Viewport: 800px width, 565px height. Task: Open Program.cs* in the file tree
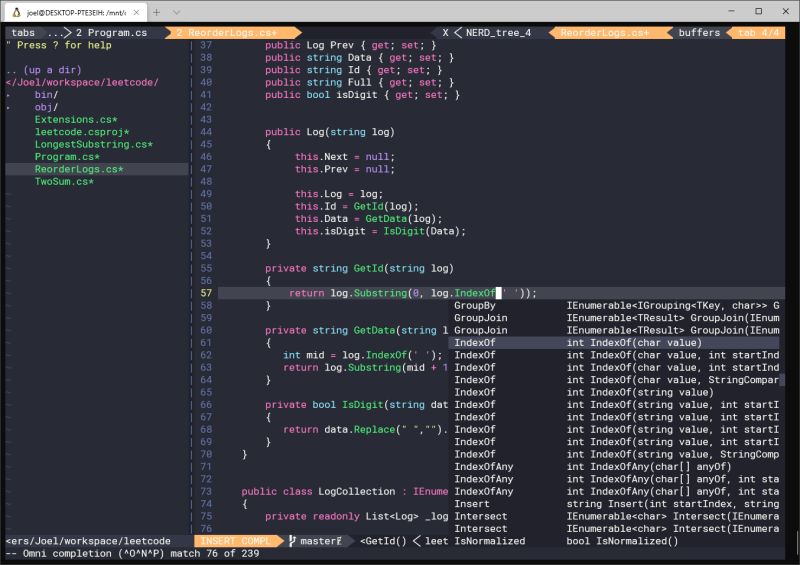67,157
